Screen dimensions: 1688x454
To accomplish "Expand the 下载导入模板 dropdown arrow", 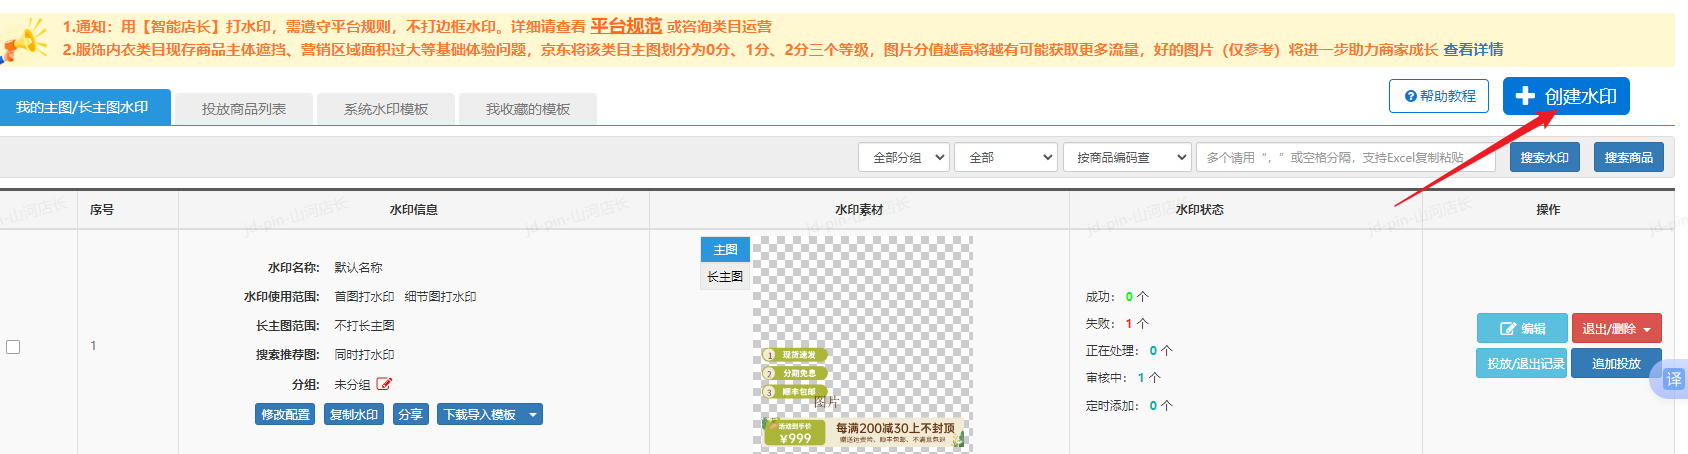I will (533, 414).
